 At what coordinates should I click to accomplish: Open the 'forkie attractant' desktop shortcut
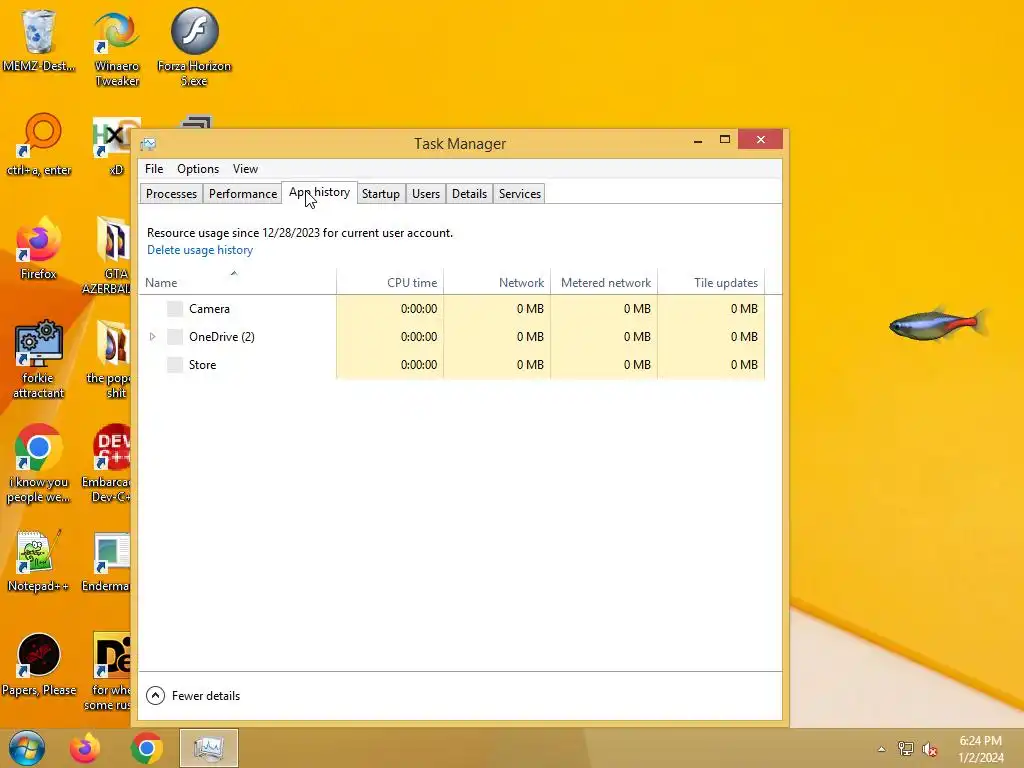(39, 359)
